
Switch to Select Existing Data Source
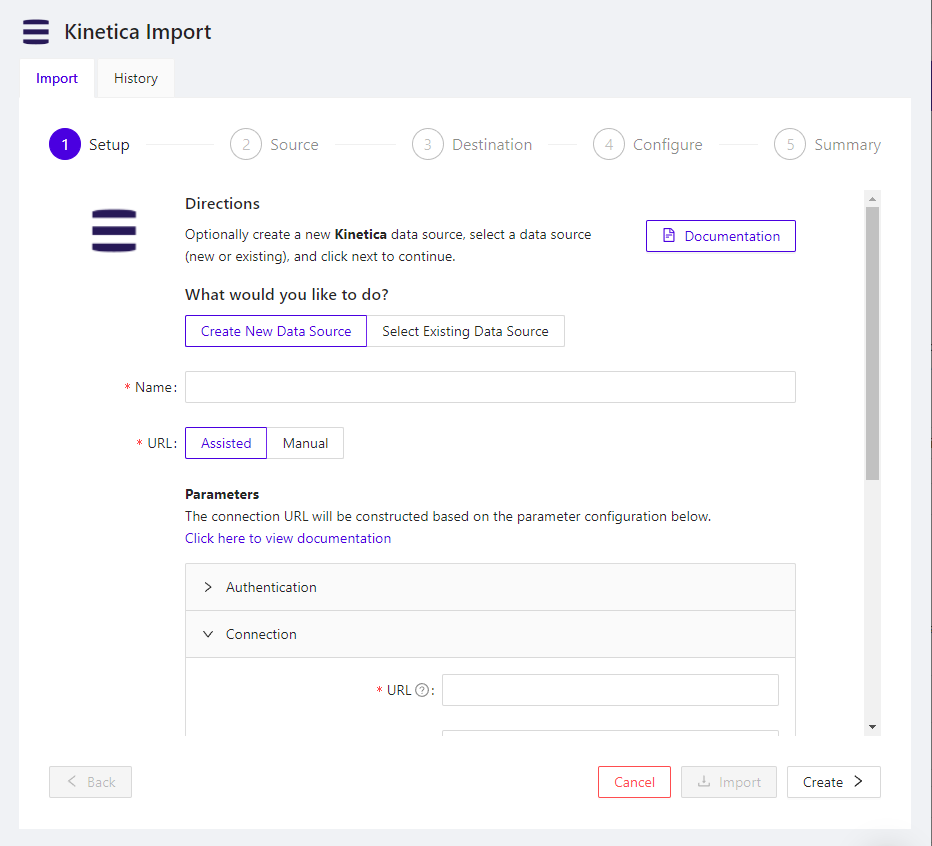[466, 331]
